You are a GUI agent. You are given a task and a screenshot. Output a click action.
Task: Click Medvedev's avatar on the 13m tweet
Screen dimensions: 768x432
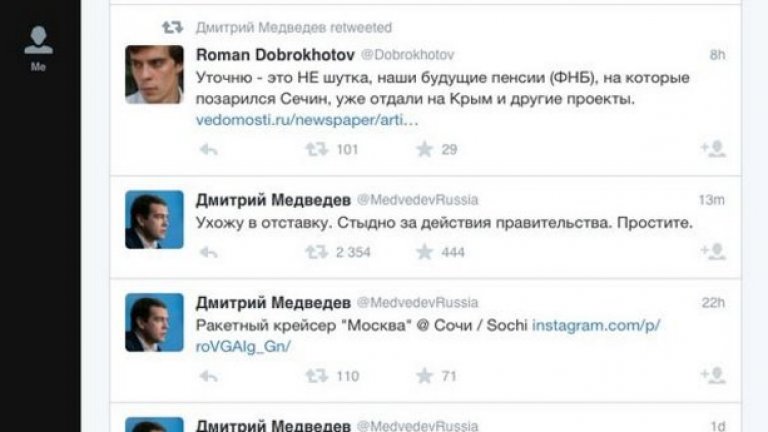click(x=154, y=219)
